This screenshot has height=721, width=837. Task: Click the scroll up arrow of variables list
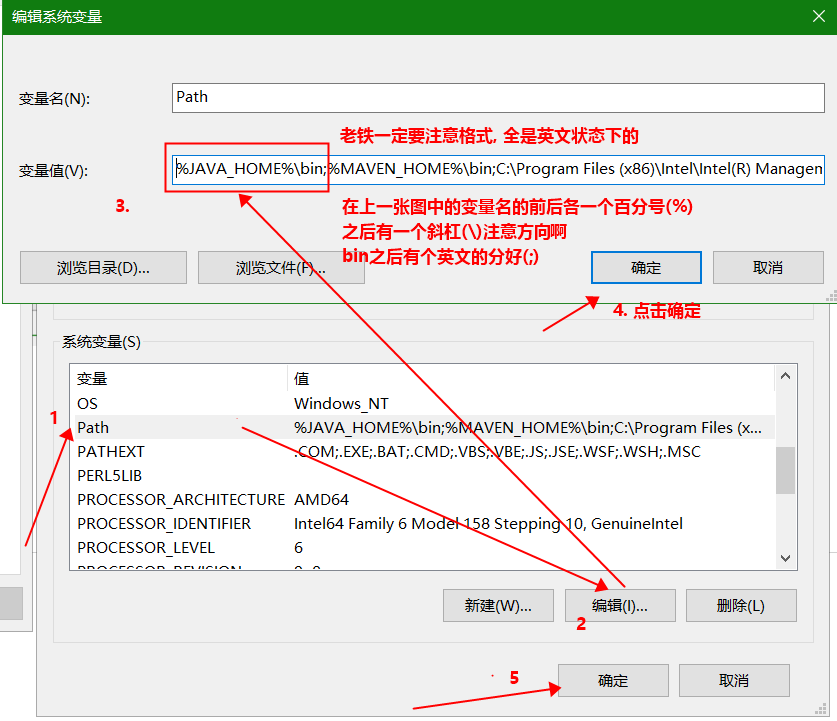785,376
